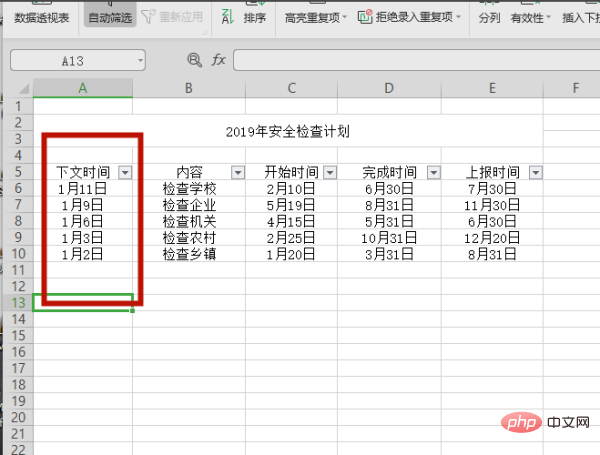Image resolution: width=600 pixels, height=455 pixels.
Task: Click the select-all corner triangle
Action: click(x=24, y=89)
